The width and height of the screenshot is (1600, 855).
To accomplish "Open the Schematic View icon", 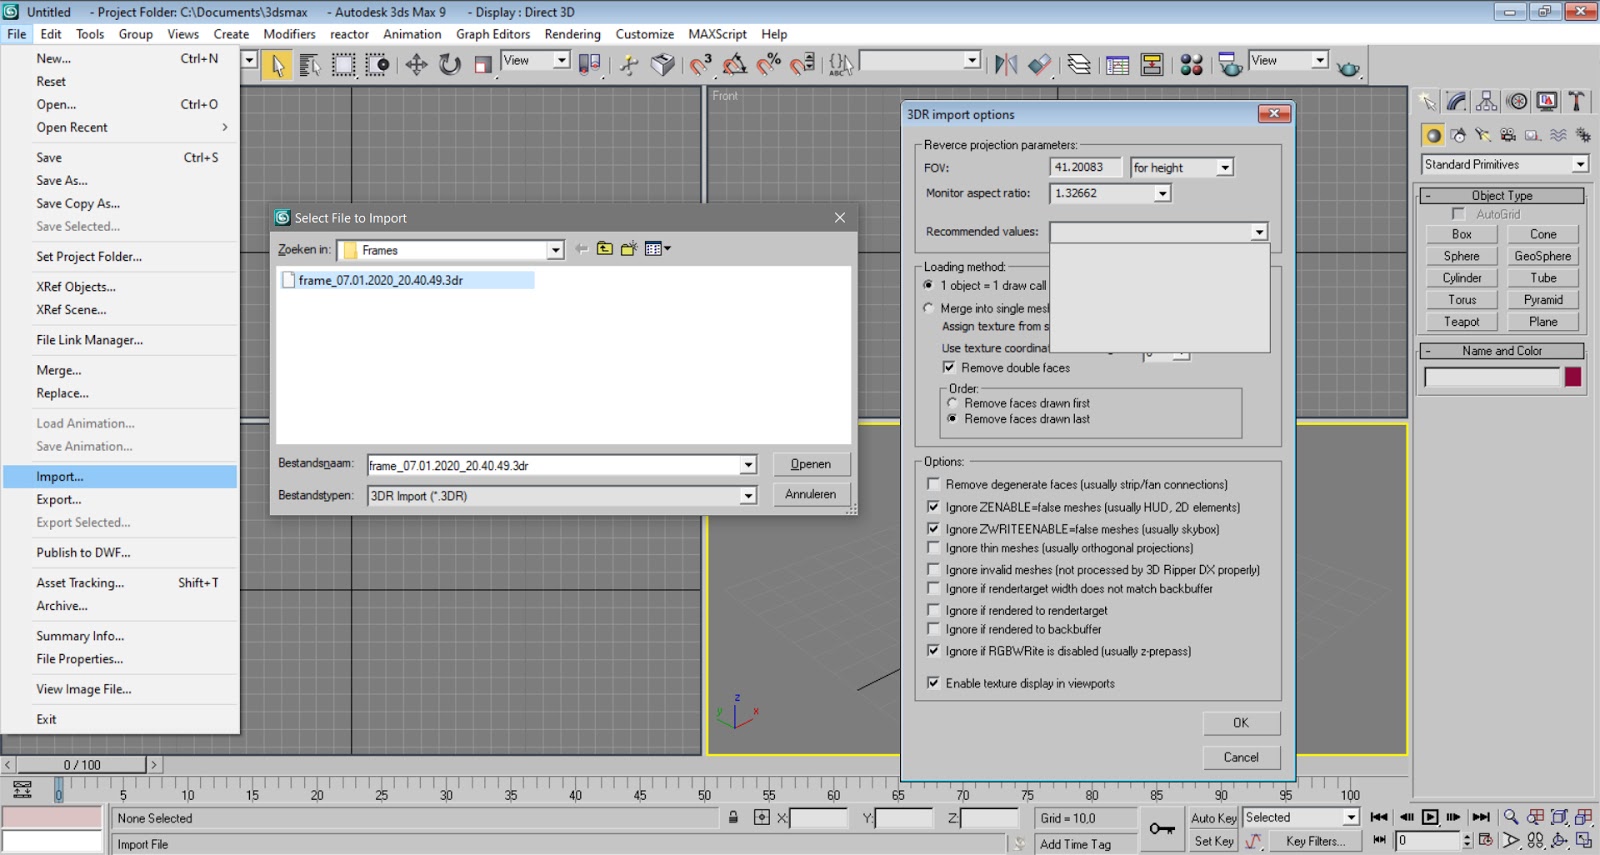I will click(1152, 65).
